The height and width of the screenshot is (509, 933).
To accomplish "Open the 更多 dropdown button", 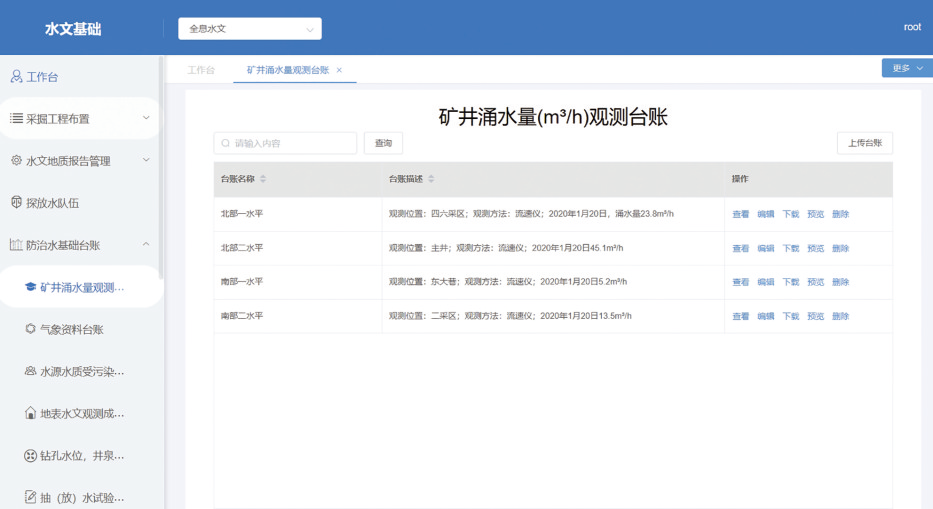I will click(907, 68).
